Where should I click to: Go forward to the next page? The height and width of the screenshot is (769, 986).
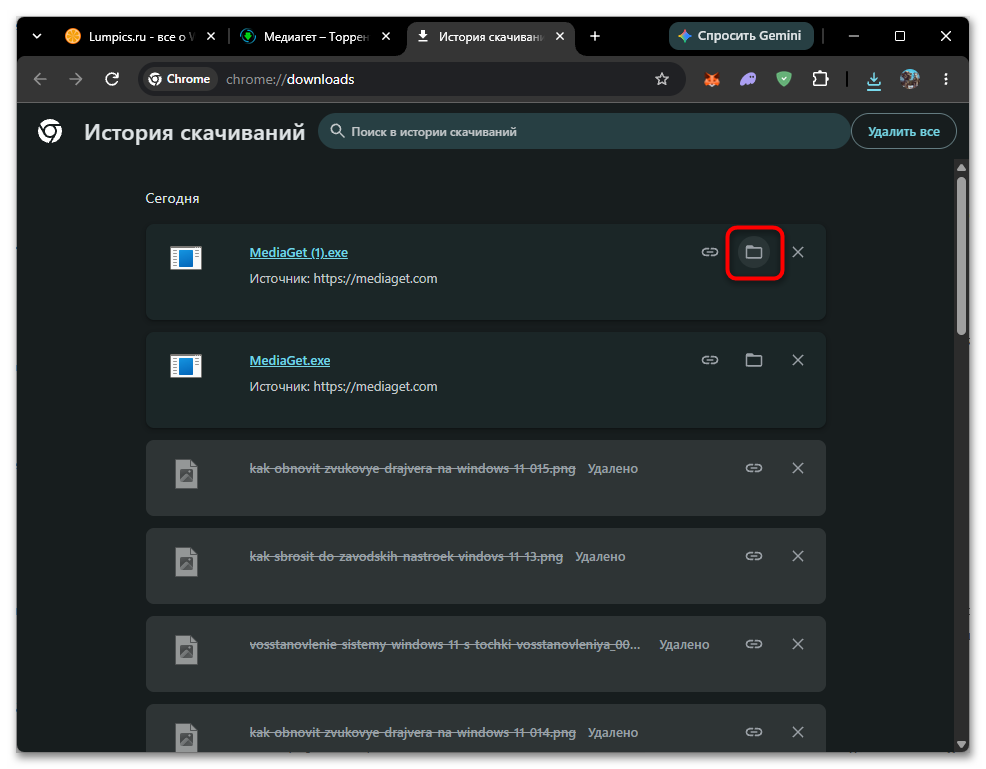[x=76, y=79]
